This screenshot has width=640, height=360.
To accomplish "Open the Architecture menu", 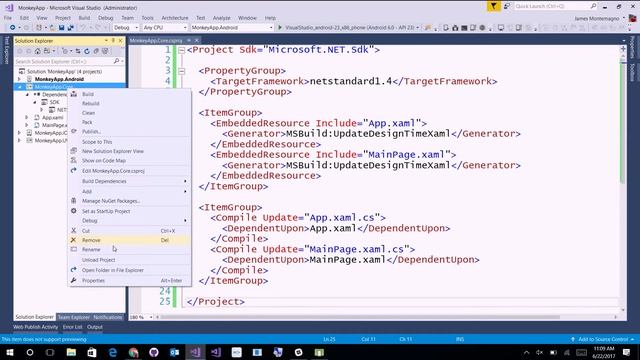I will pyautogui.click(x=175, y=18).
